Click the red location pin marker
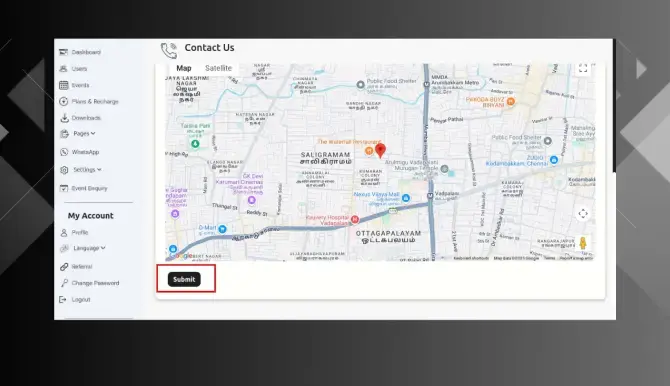This screenshot has height=386, width=670. pyautogui.click(x=380, y=150)
